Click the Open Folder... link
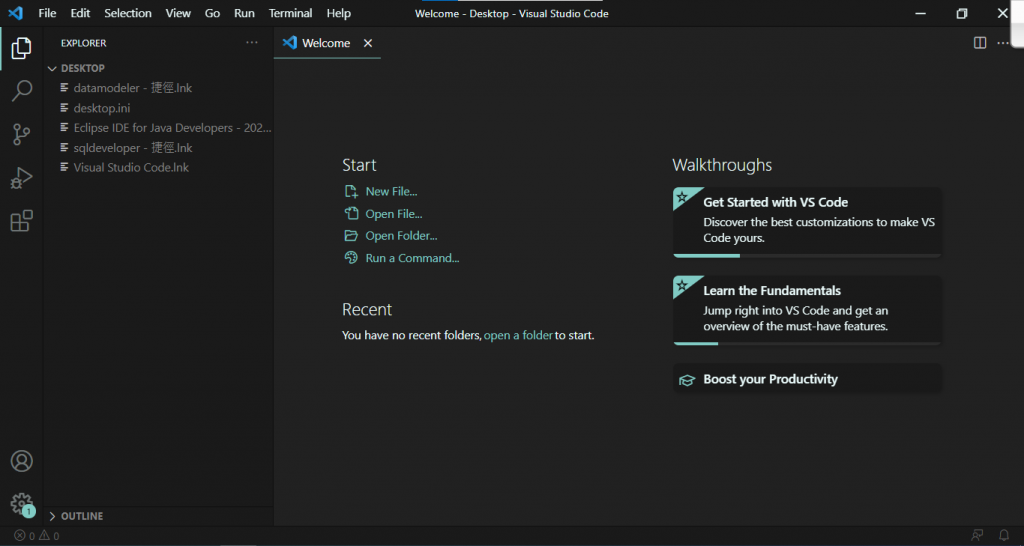 point(402,236)
